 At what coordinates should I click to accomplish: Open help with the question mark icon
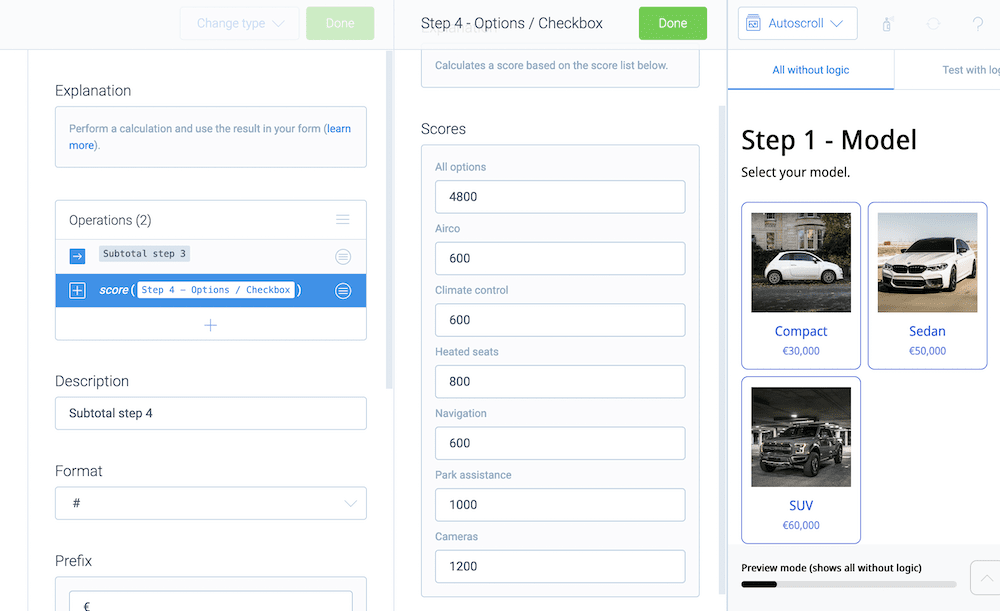point(977,24)
